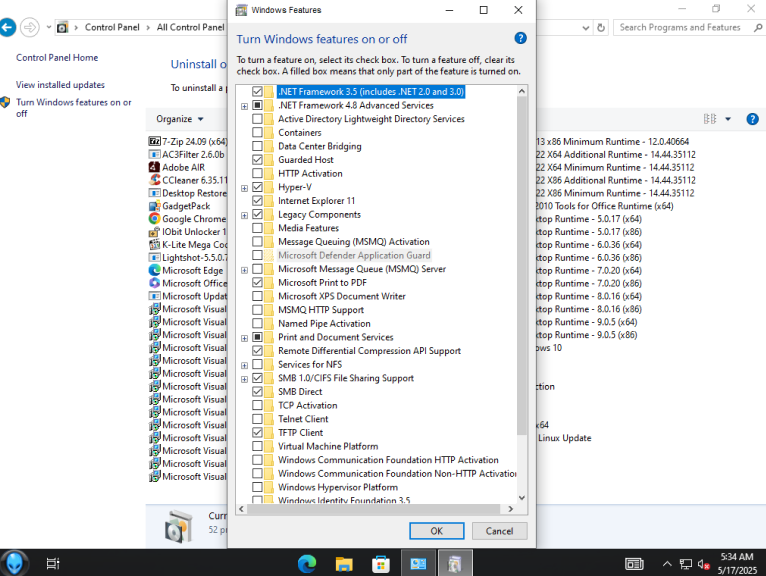Screen dimensions: 766x576
Task: Select Microsoft Edge icon in programs list
Action: (x=154, y=270)
